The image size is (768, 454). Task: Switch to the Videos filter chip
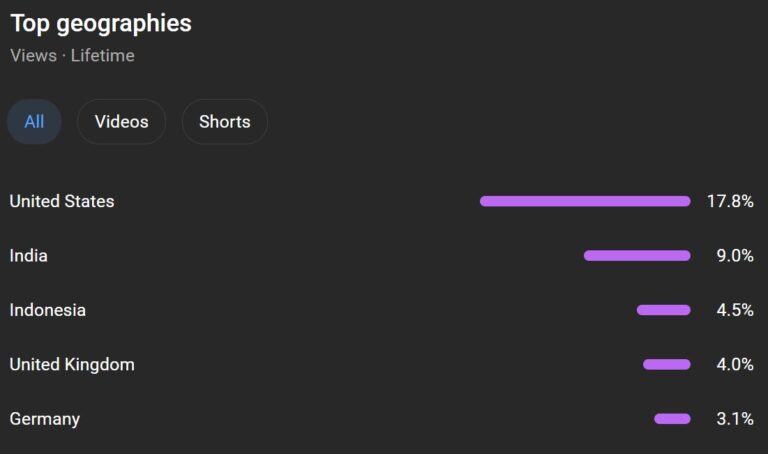[x=121, y=121]
